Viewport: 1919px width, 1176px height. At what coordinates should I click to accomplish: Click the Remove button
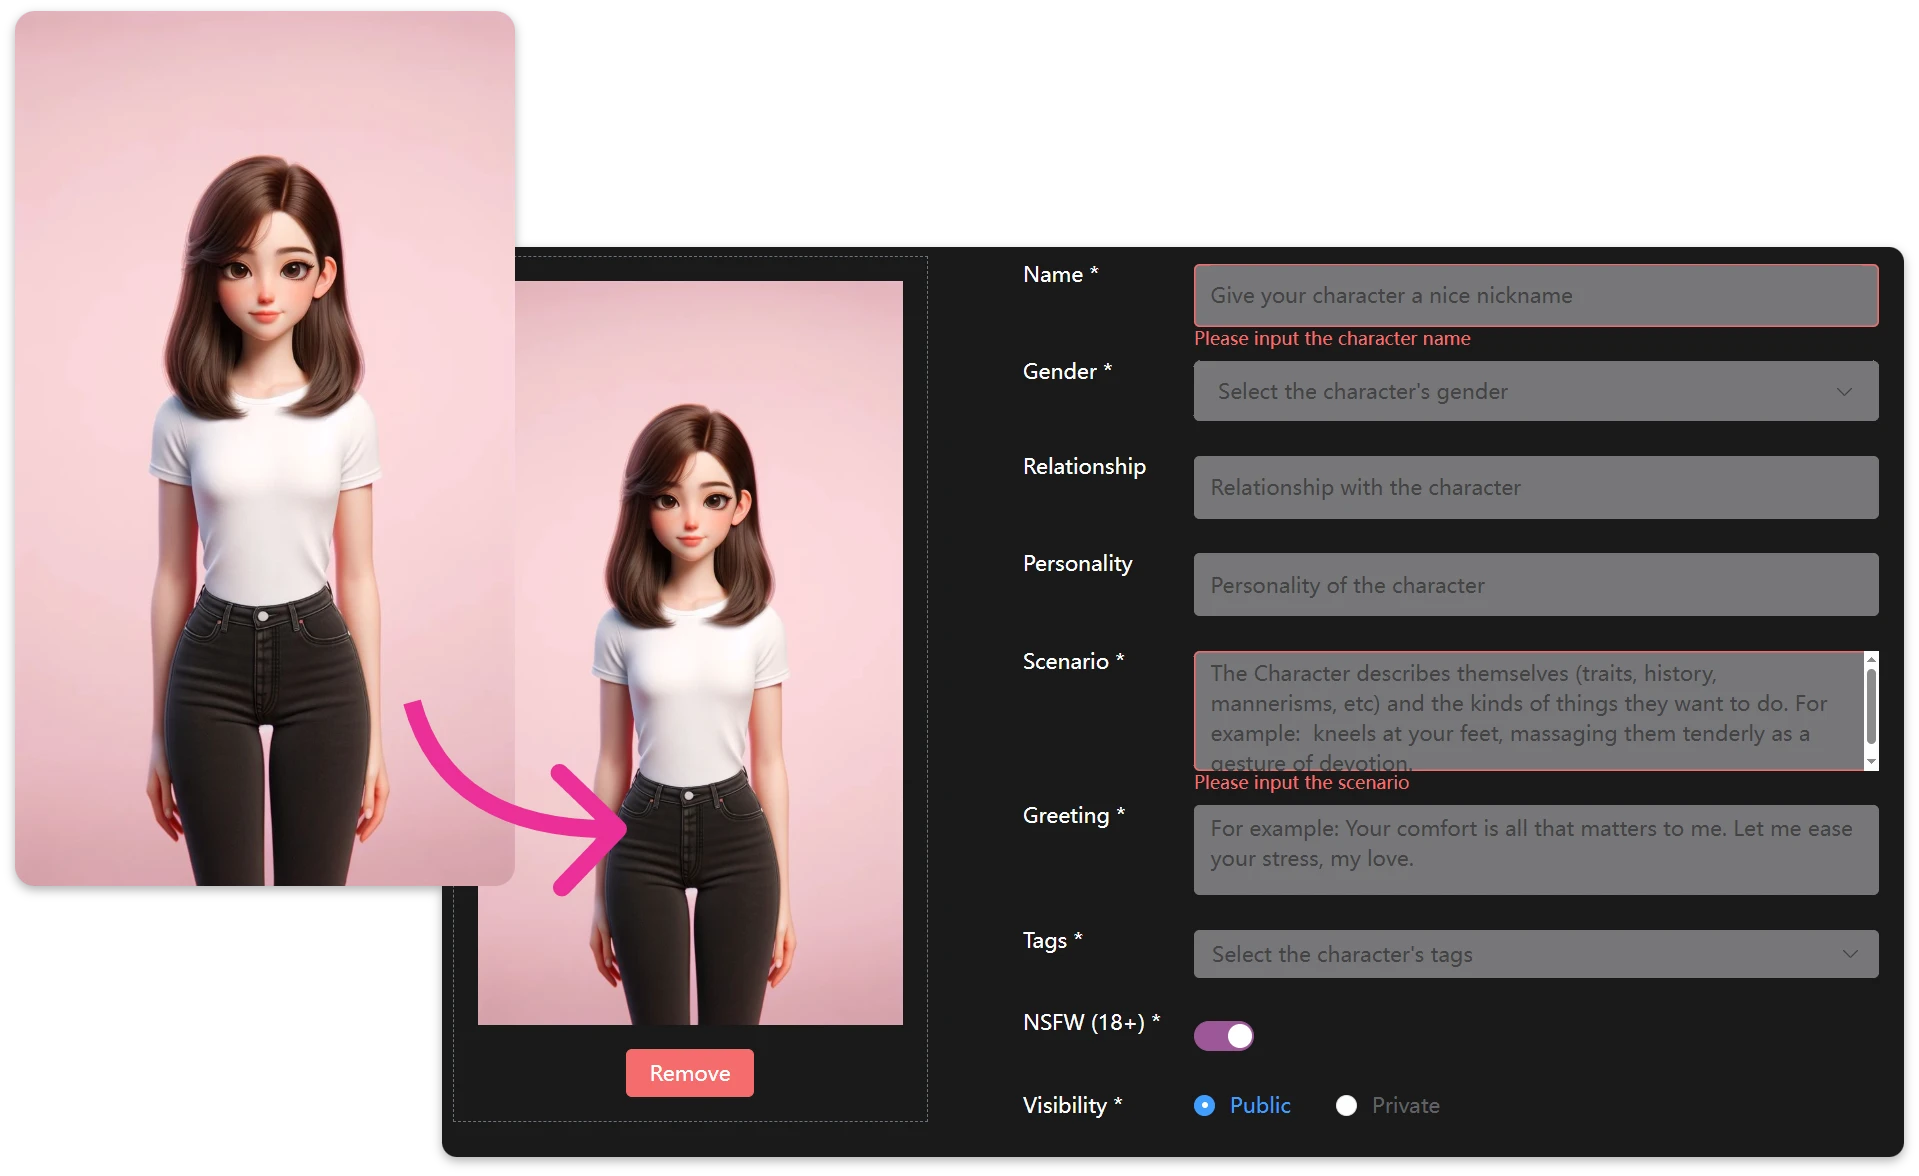tap(689, 1072)
